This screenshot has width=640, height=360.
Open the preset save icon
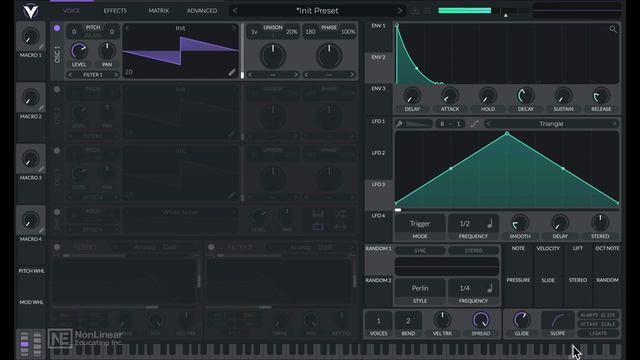[x=415, y=11]
